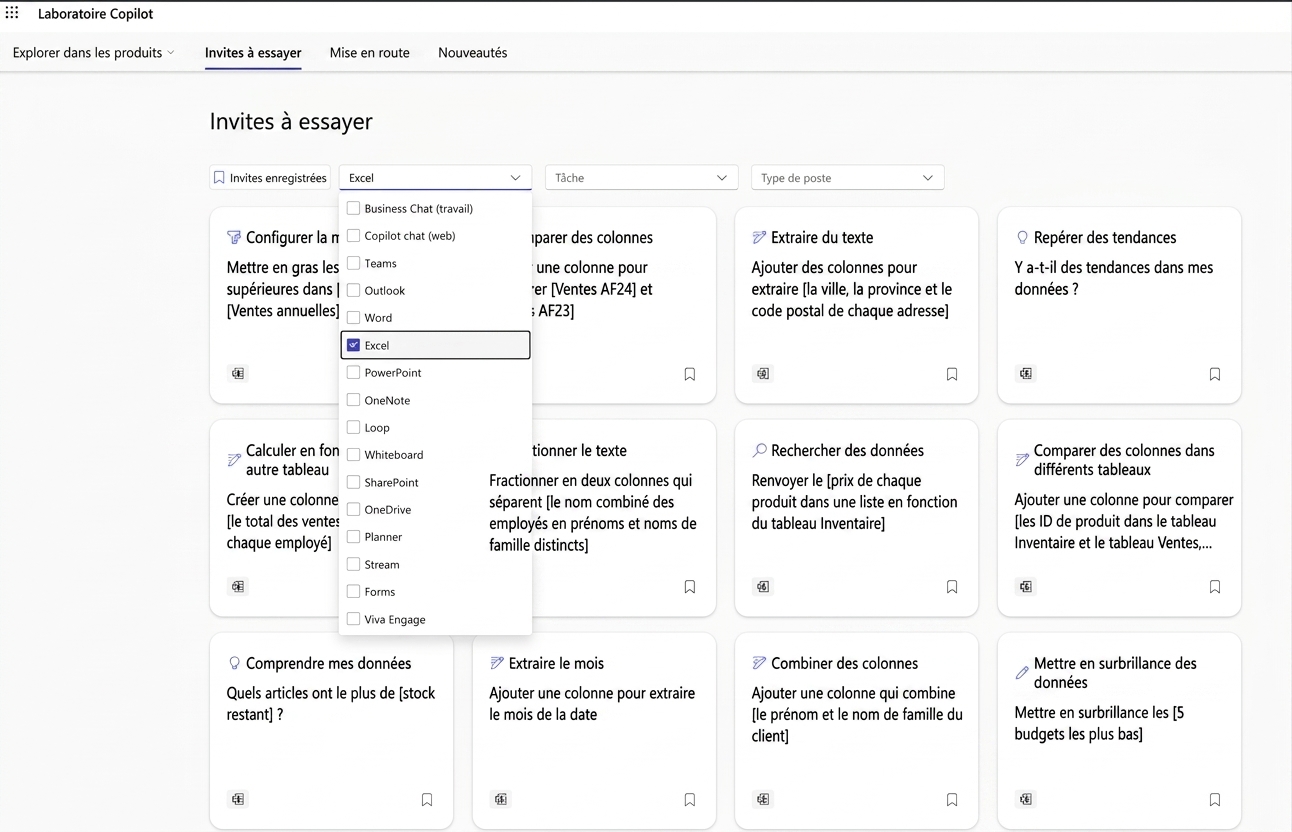Click the Excel icon on the "Calculer" card
The image size is (1292, 832).
[x=238, y=586]
